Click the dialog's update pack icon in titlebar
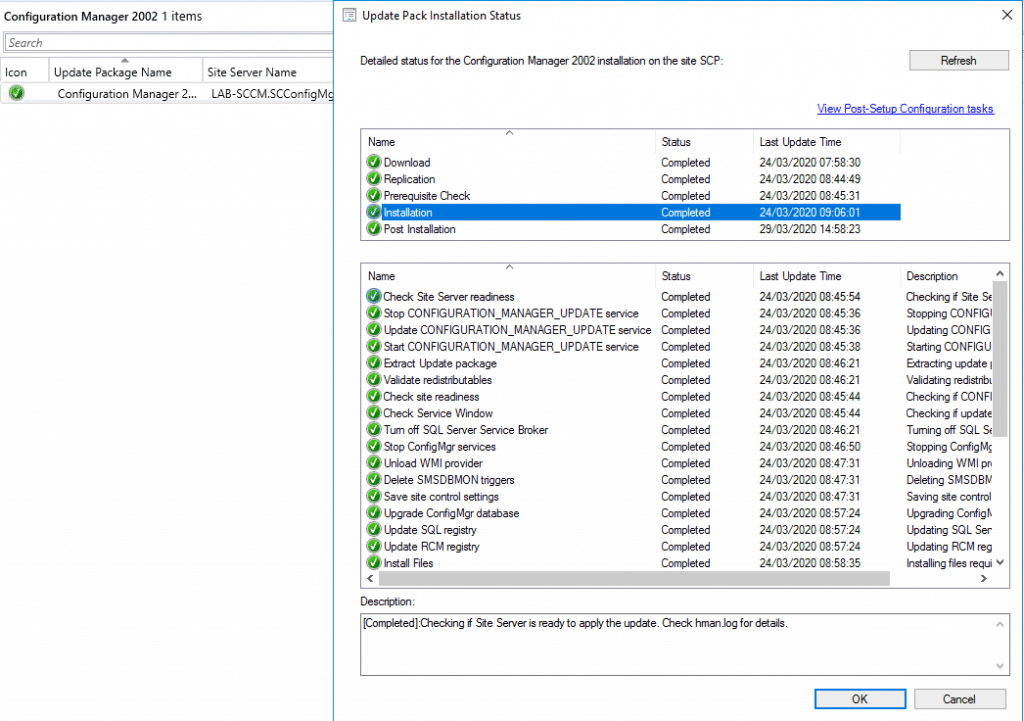Screen dimensions: 1024x721 [349, 15]
